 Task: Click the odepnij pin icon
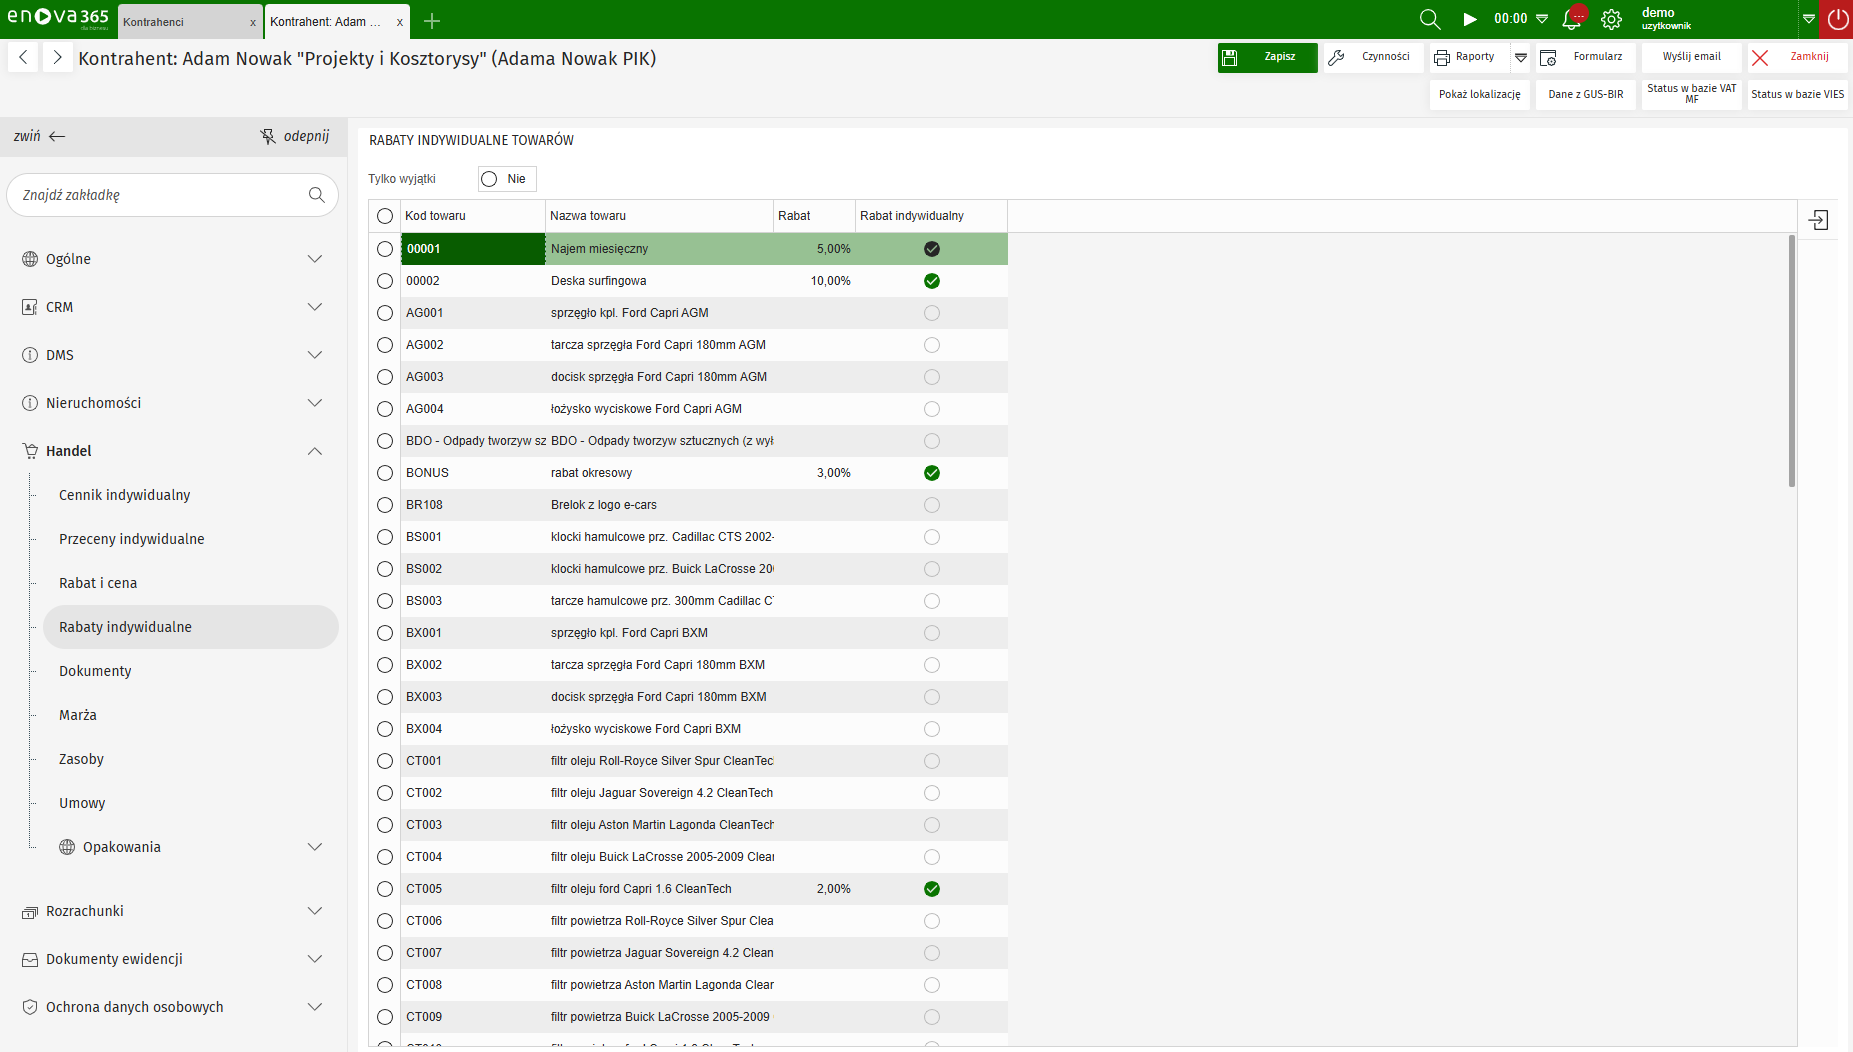pyautogui.click(x=268, y=136)
